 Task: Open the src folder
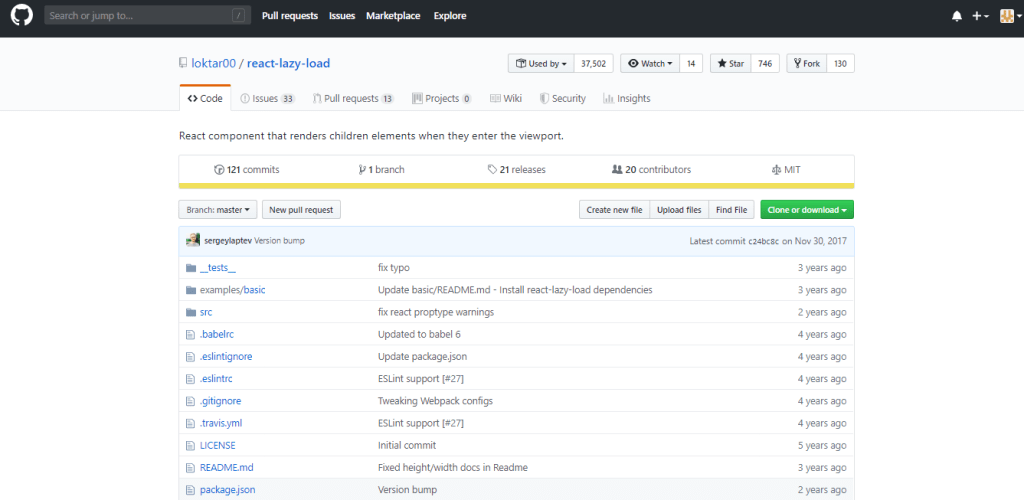206,312
